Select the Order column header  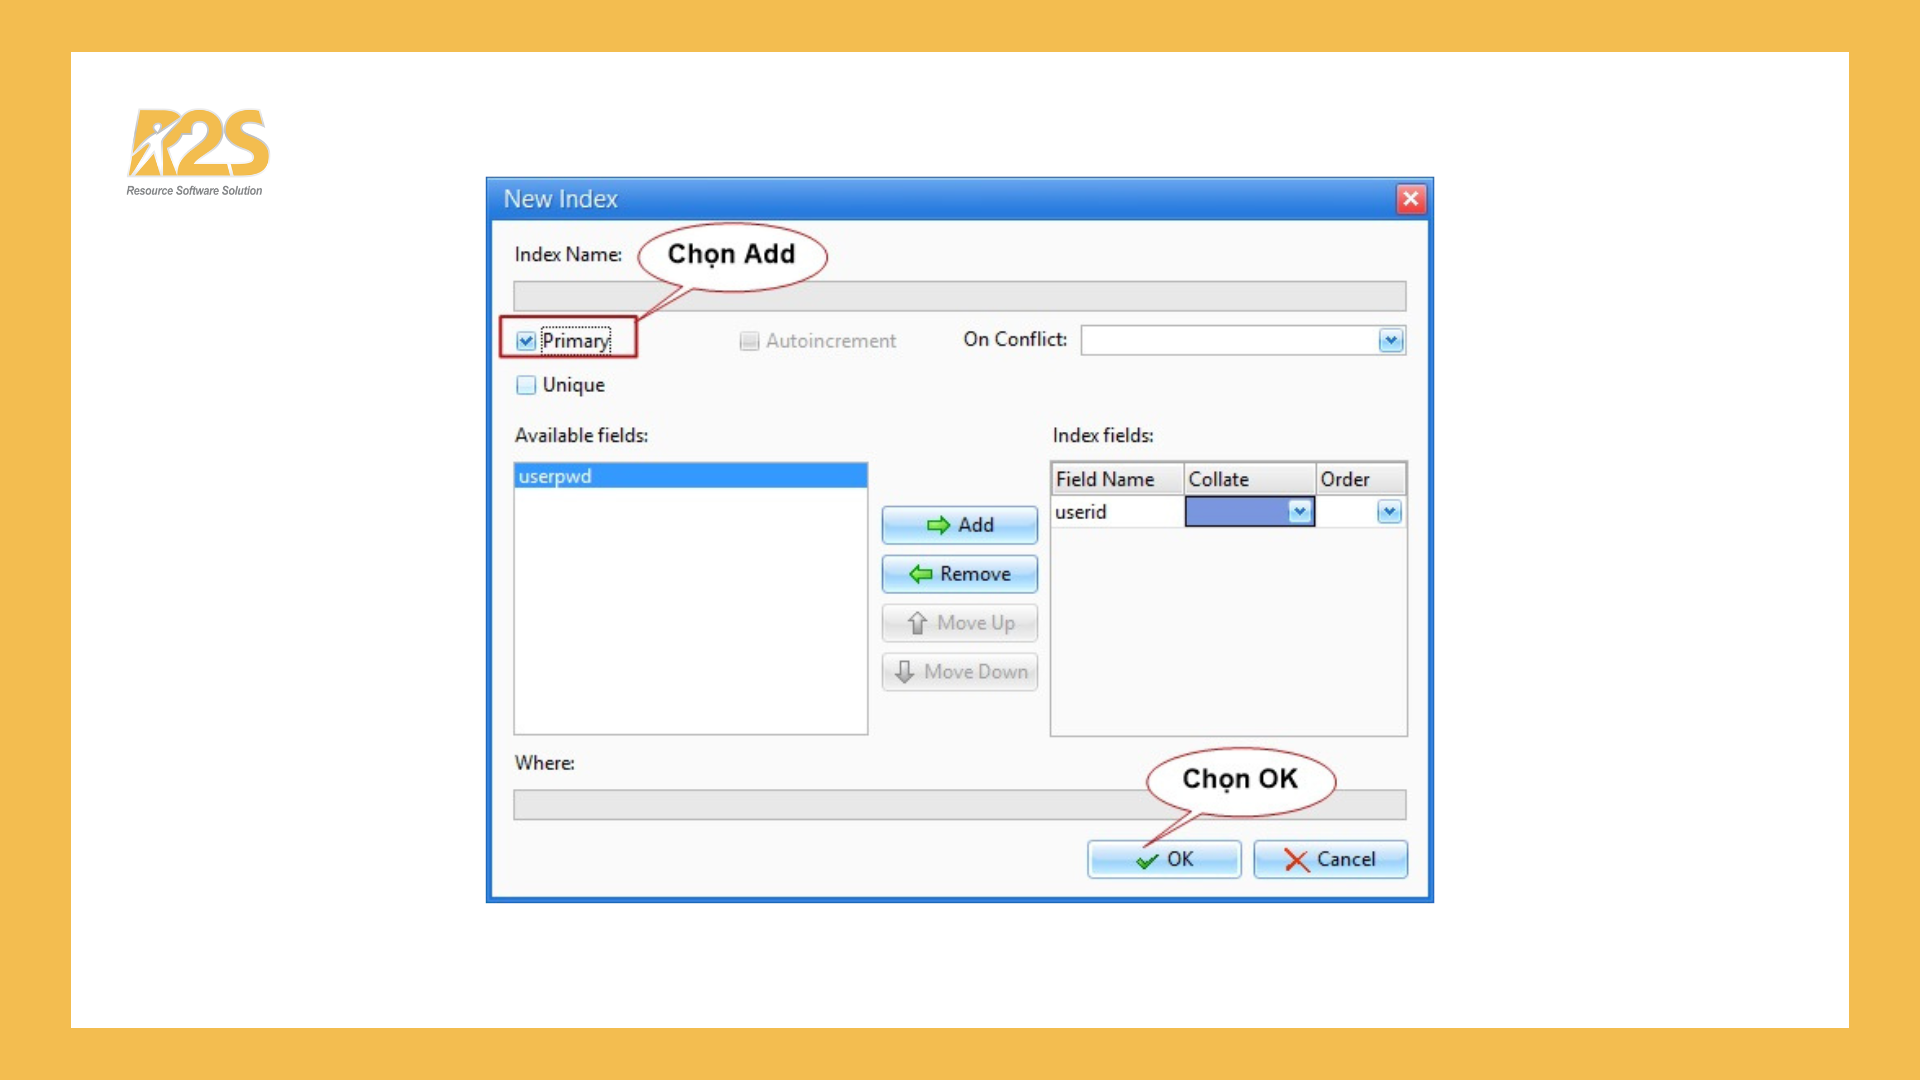point(1345,478)
